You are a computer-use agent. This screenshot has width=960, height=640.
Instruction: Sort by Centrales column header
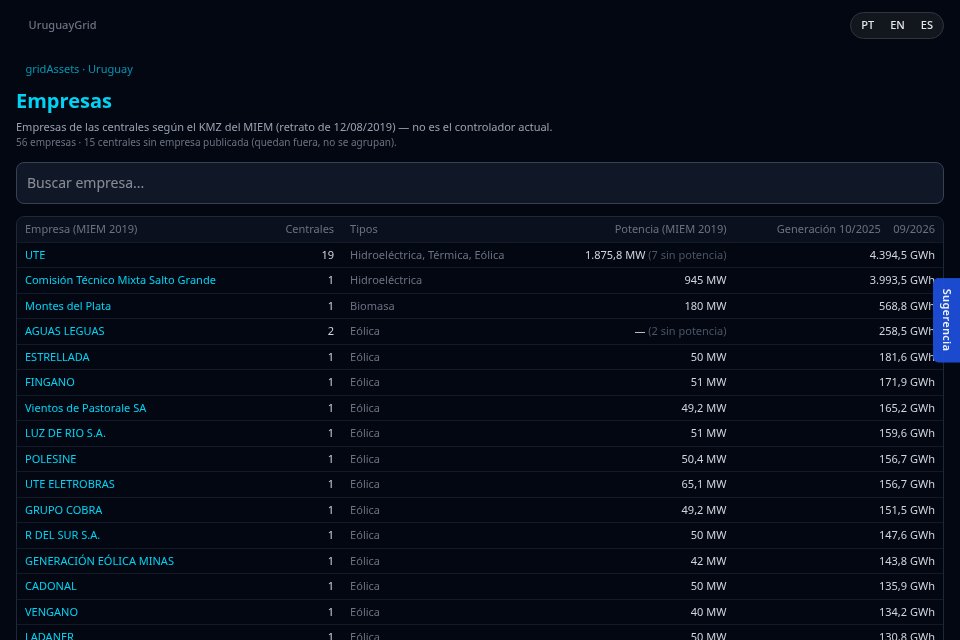click(x=309, y=229)
